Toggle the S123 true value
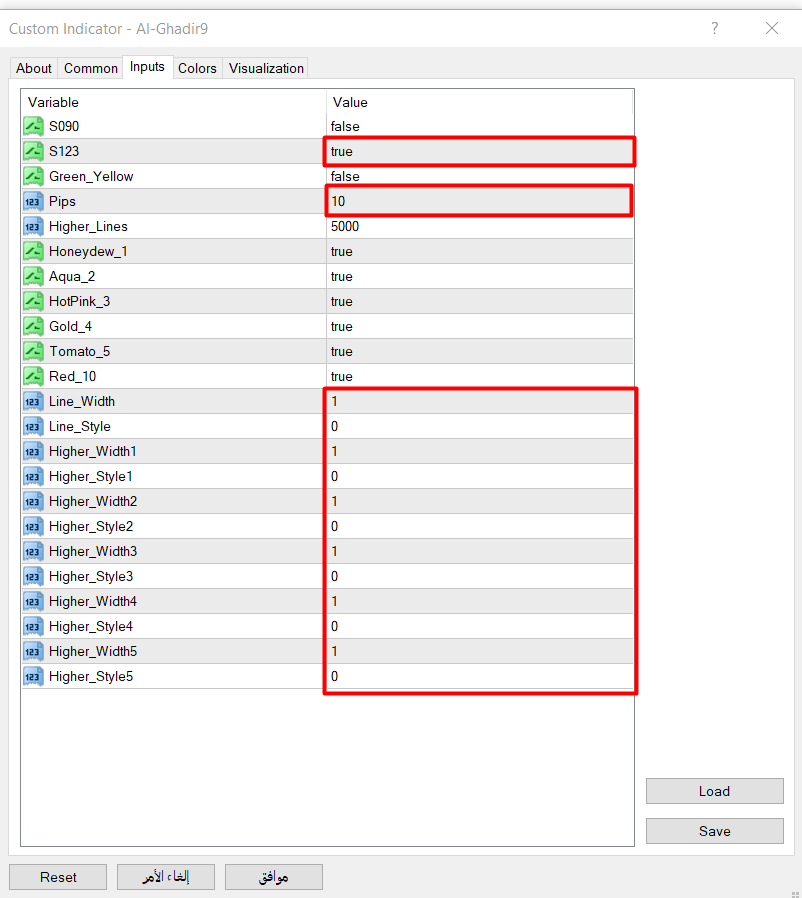Image resolution: width=802 pixels, height=898 pixels. click(479, 151)
